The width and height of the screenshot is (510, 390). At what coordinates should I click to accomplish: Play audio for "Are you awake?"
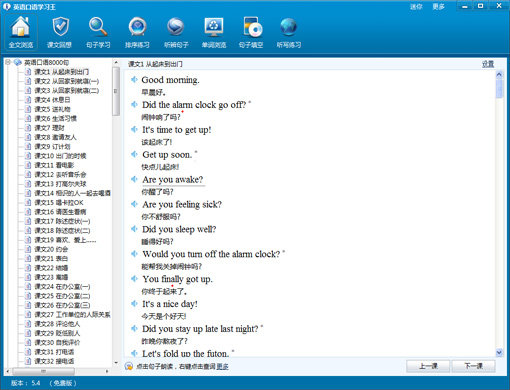coord(134,179)
